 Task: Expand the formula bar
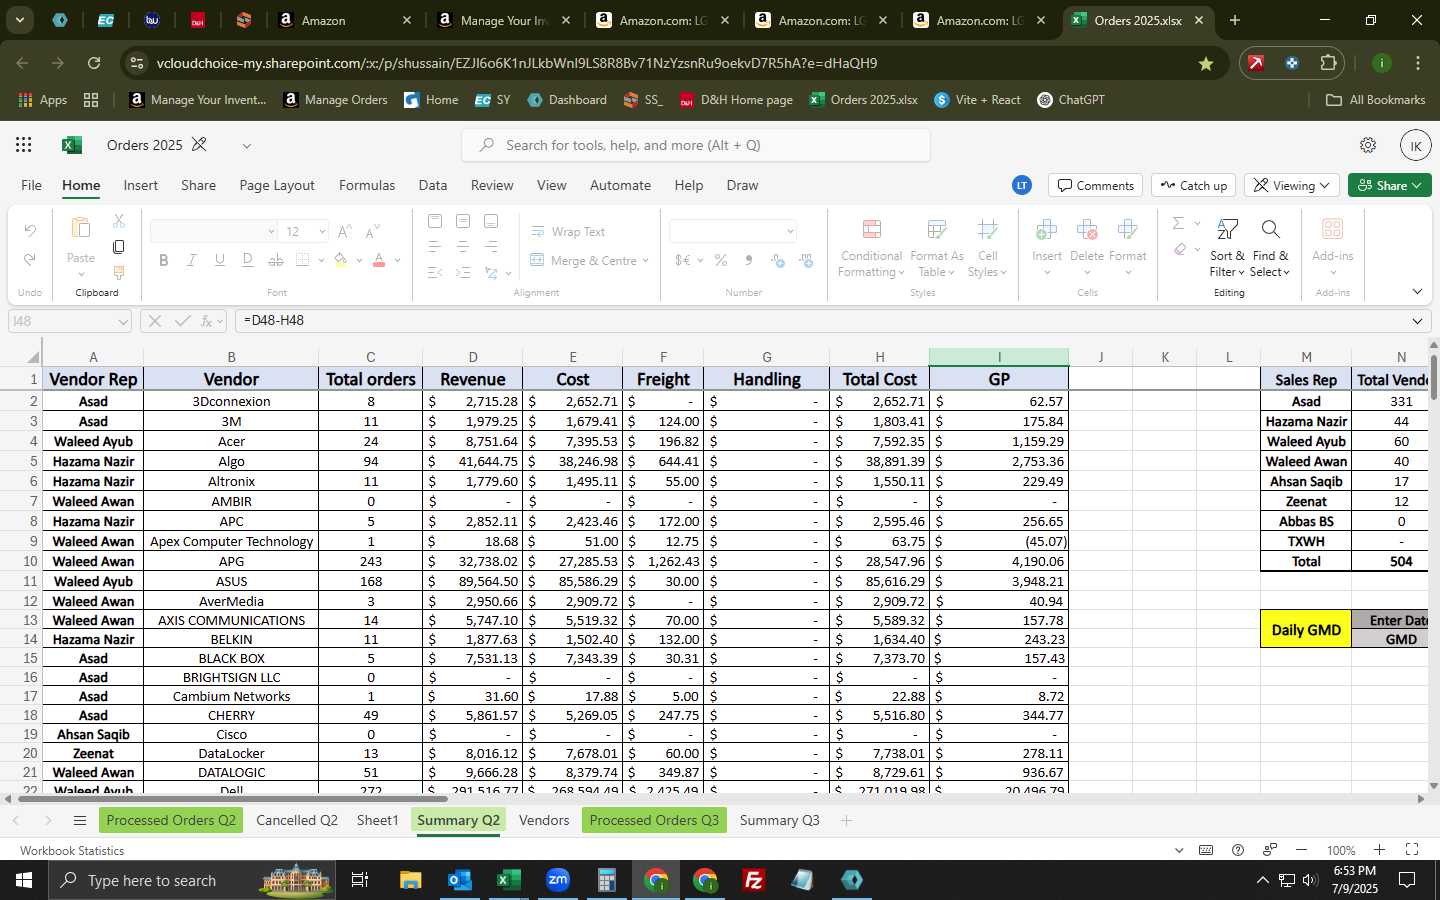[x=1417, y=321]
